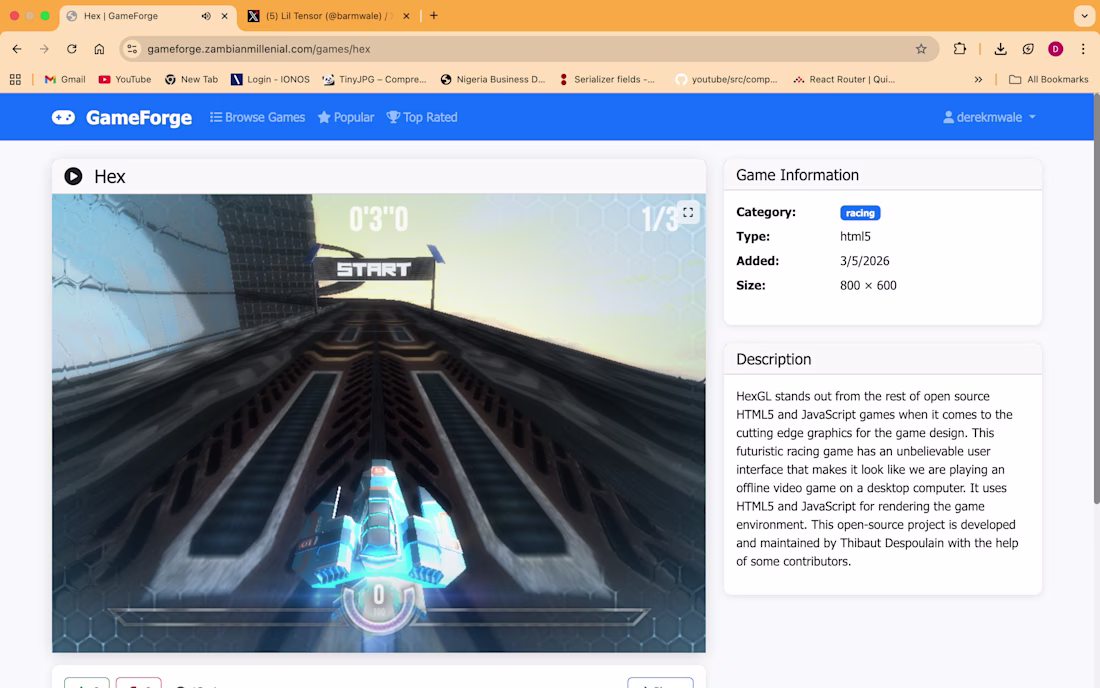Reload the current page

72,49
